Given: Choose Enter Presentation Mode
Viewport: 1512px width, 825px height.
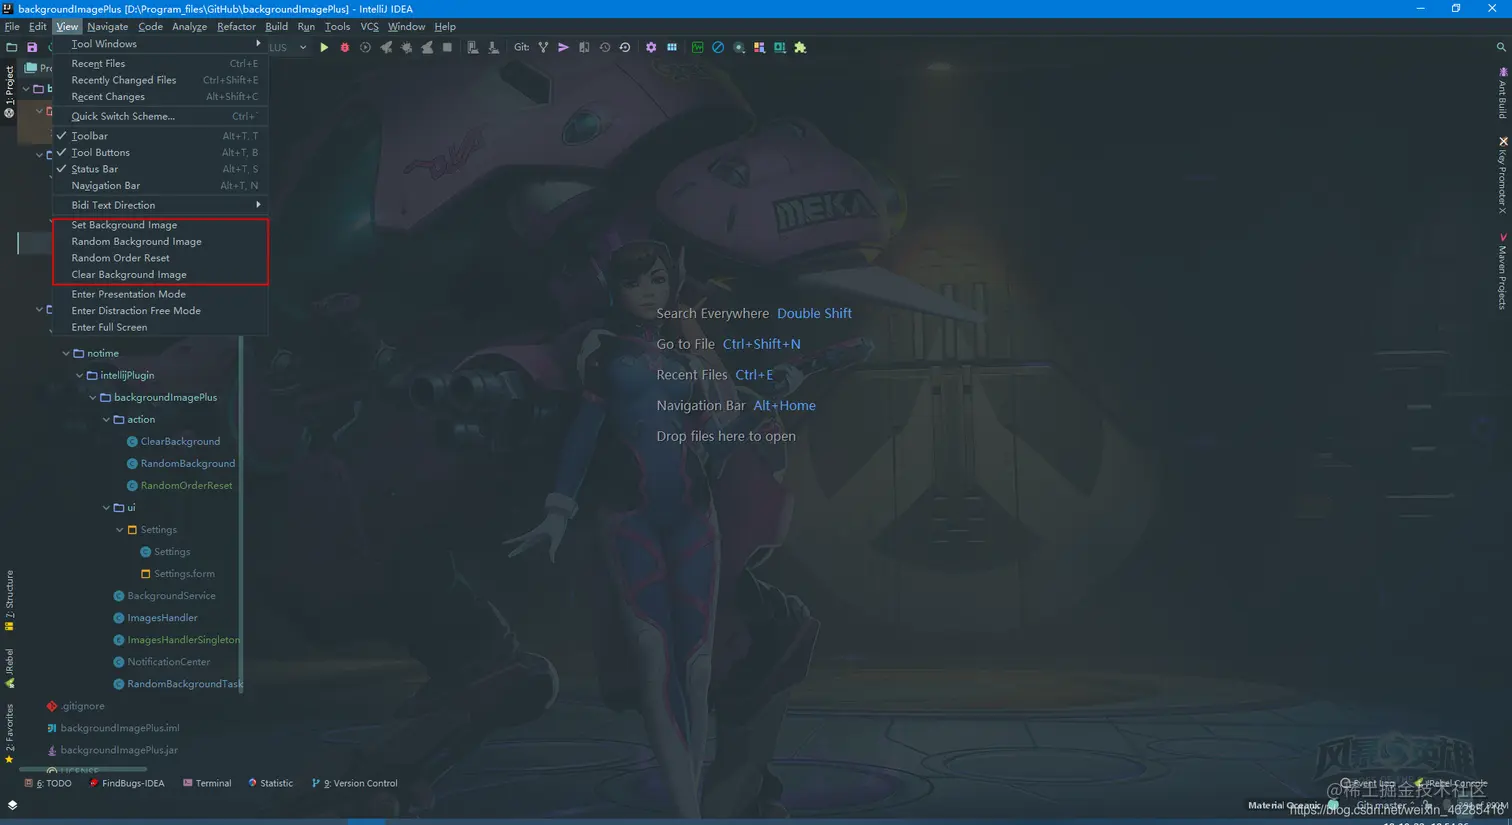Looking at the screenshot, I should coord(160,294).
